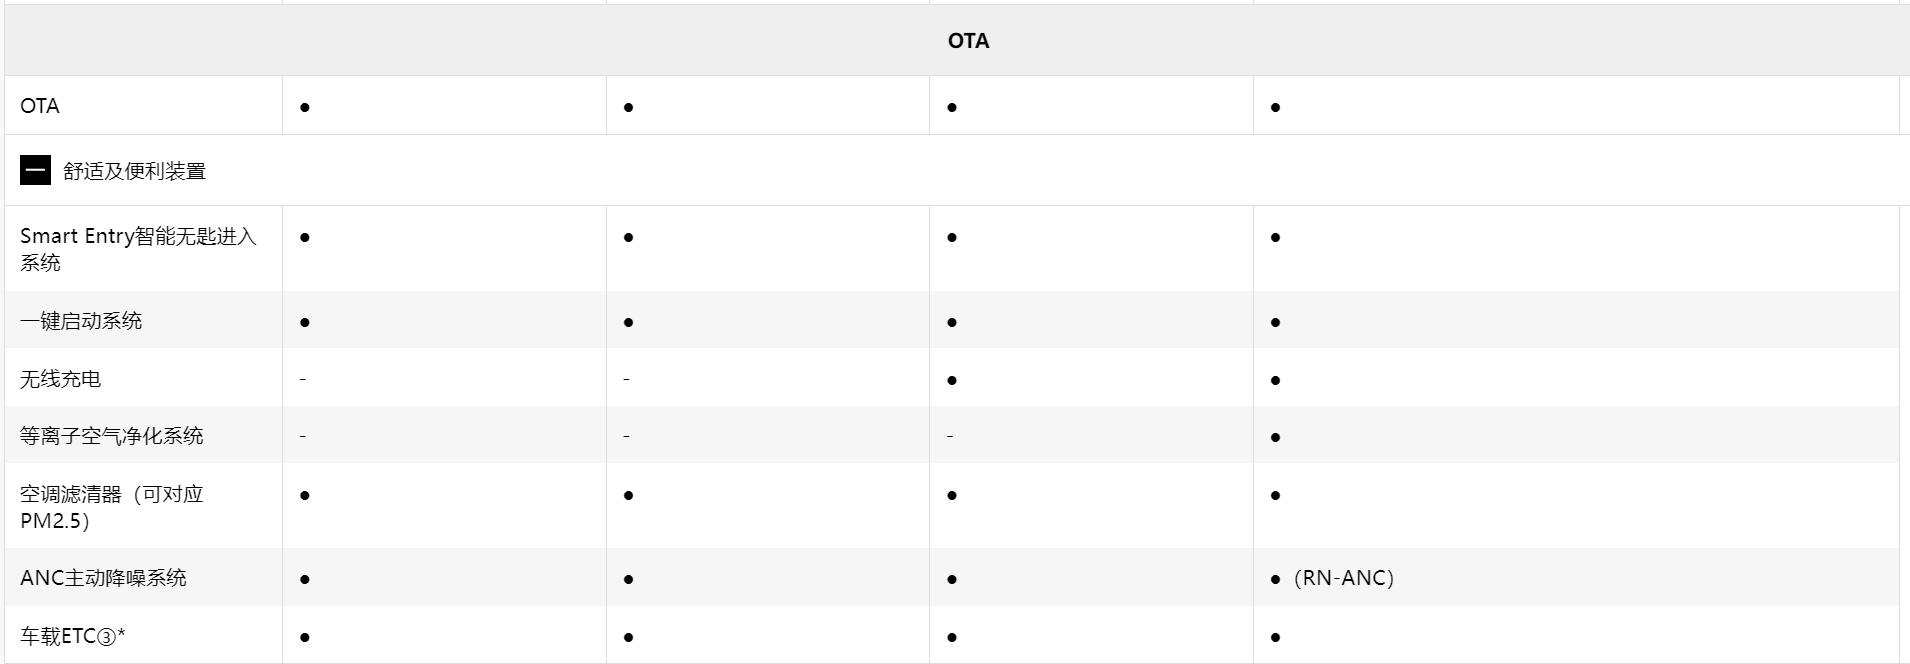Click the Smart Entry智能无匙进入系统 row label

pyautogui.click(x=138, y=249)
